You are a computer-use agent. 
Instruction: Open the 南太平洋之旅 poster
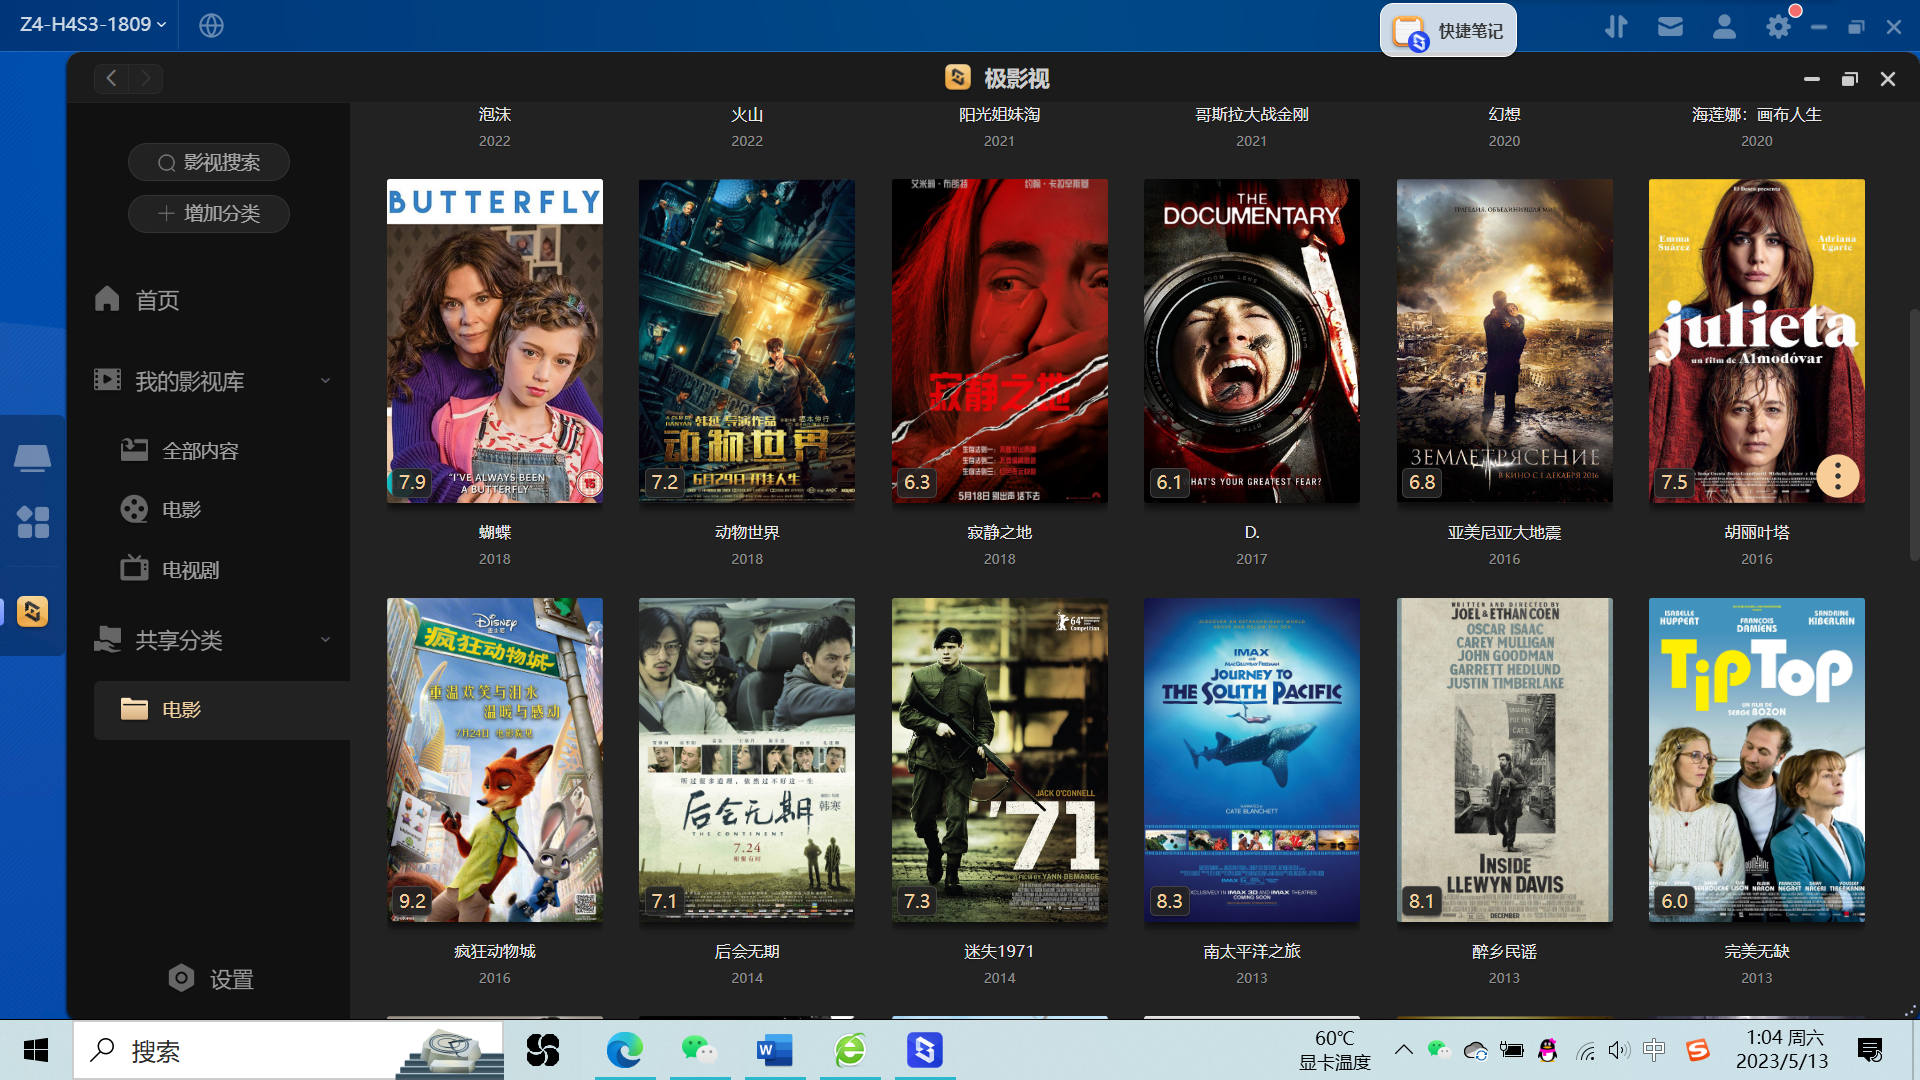click(1252, 760)
